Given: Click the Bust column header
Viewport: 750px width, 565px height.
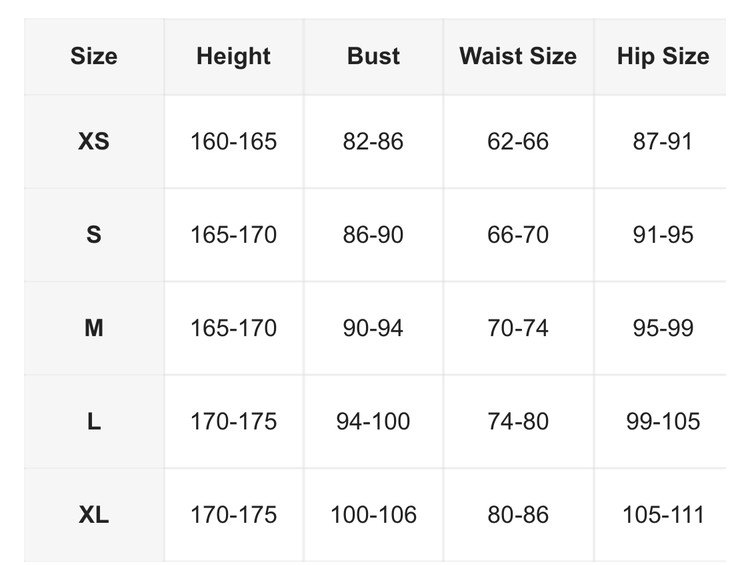Looking at the screenshot, I should pos(373,56).
